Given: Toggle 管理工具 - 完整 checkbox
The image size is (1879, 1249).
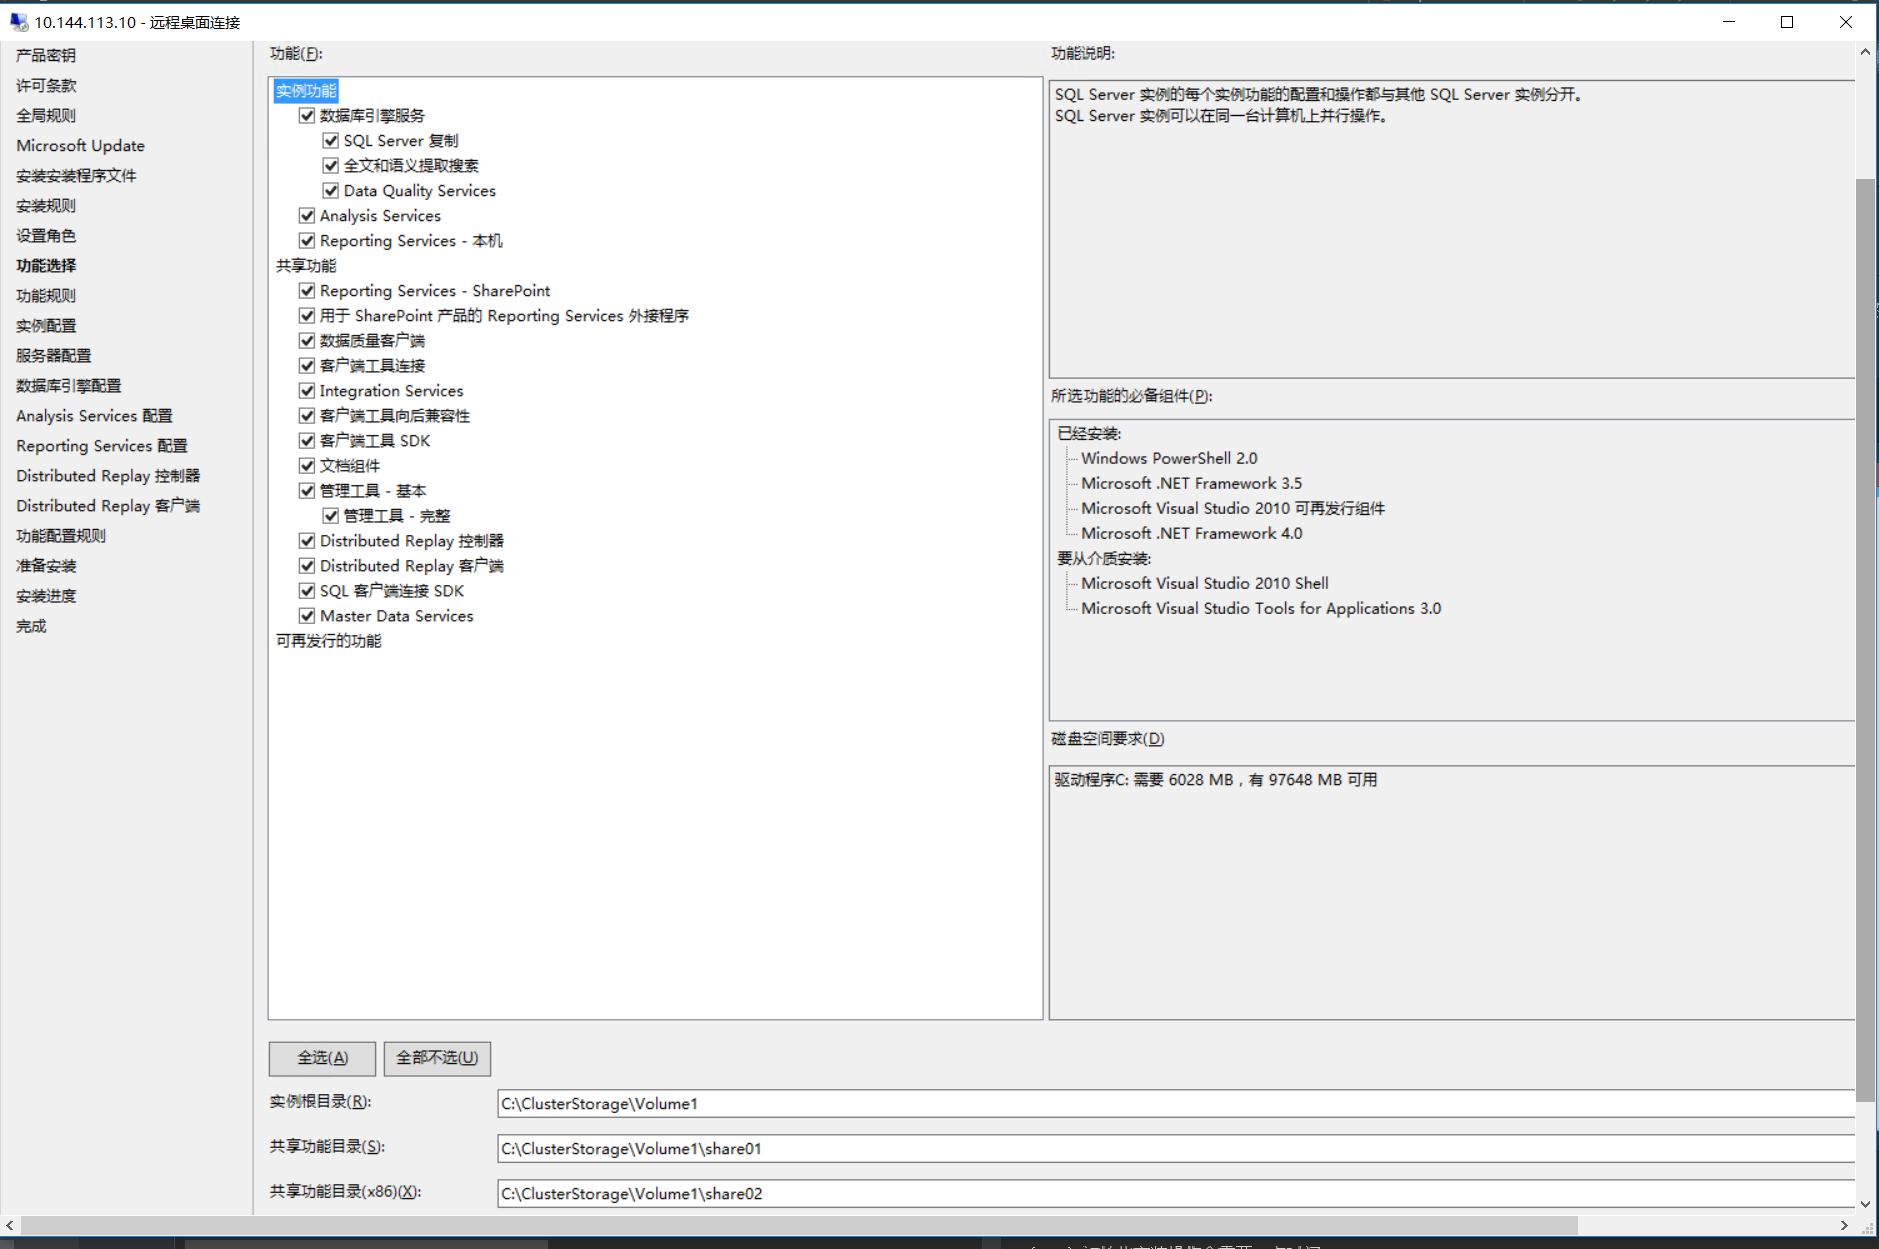Looking at the screenshot, I should pyautogui.click(x=331, y=516).
